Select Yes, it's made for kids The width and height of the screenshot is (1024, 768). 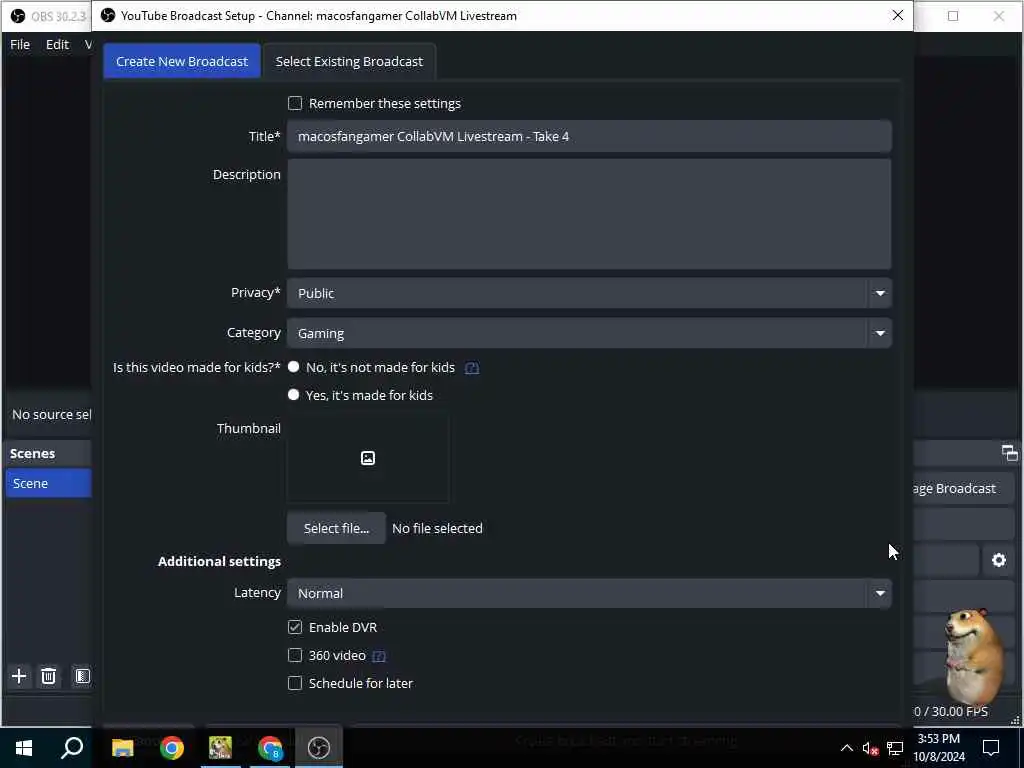point(294,394)
